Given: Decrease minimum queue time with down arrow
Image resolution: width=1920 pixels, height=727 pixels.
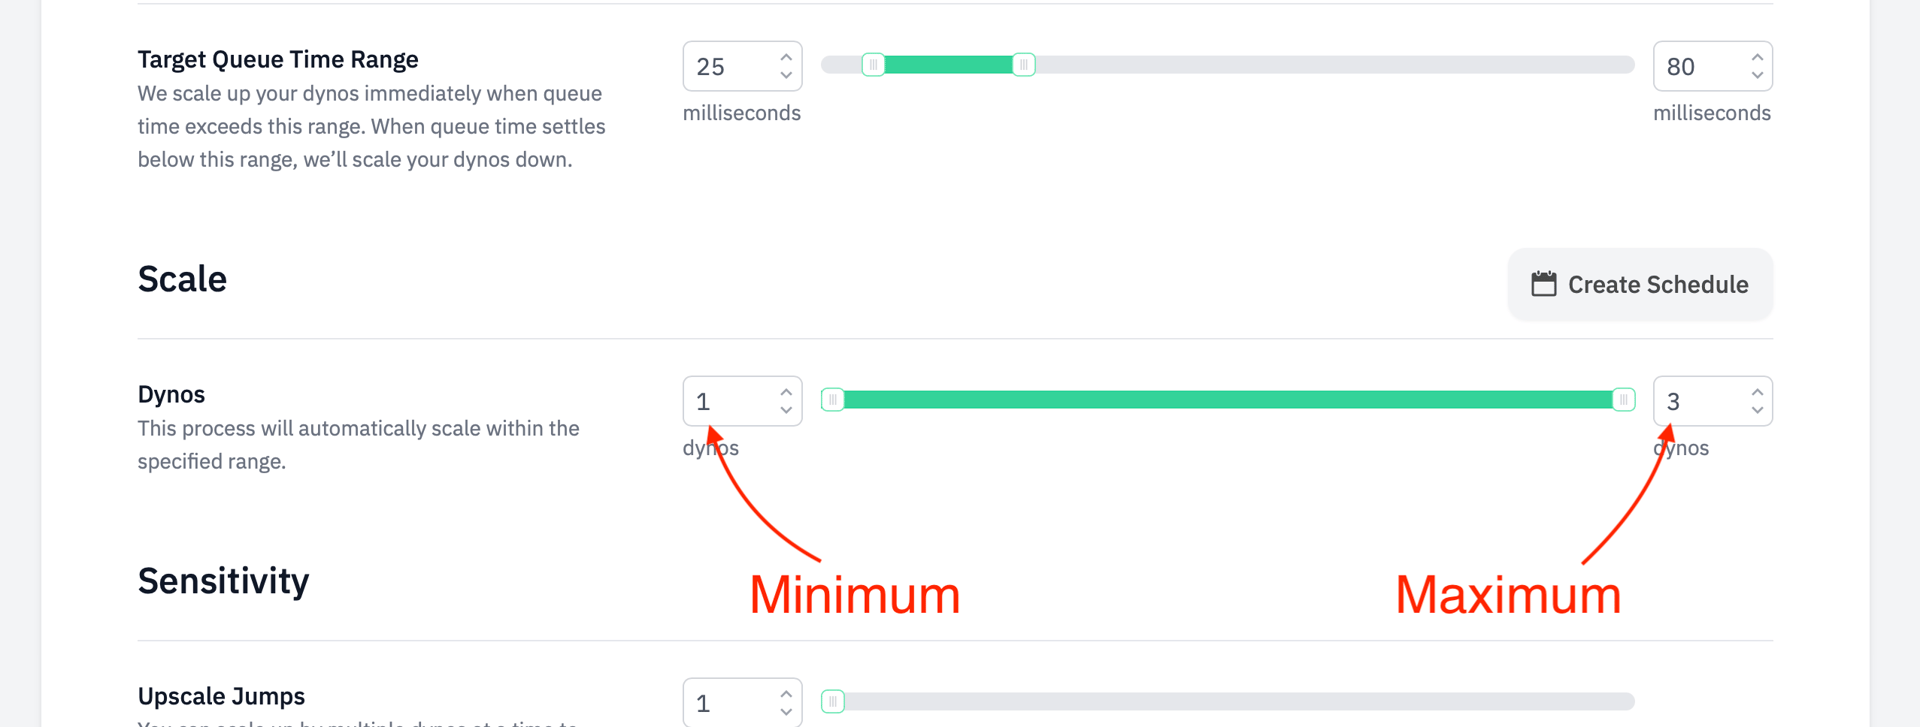Looking at the screenshot, I should point(786,75).
